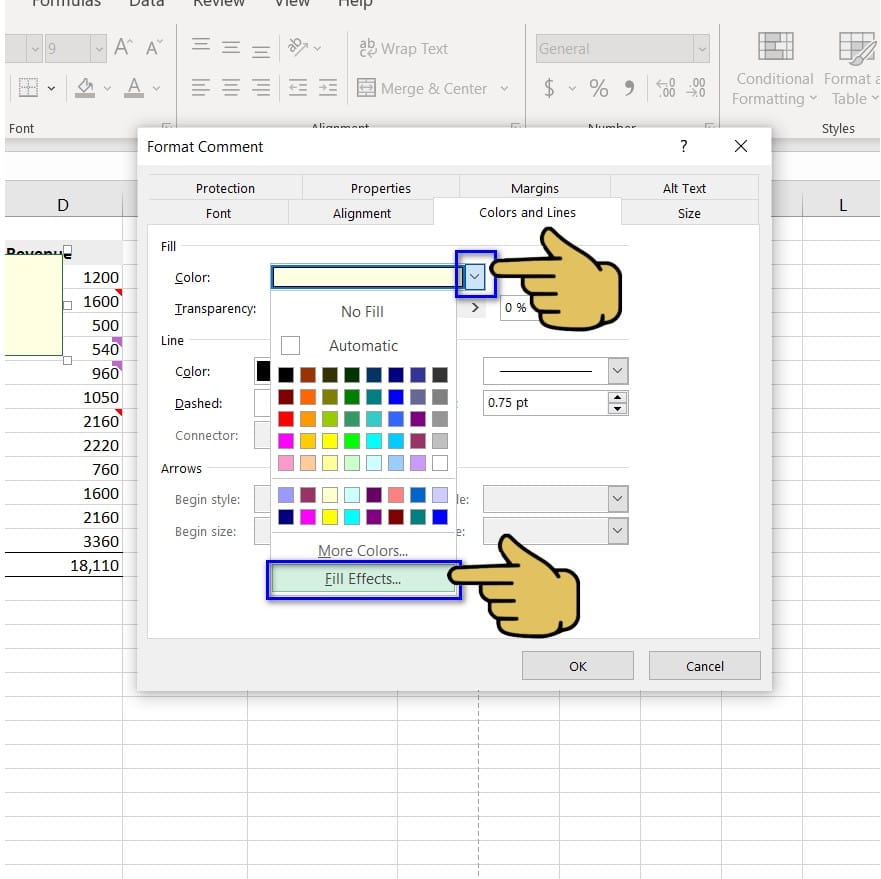Open the General number format dropdown
This screenshot has width=881, height=879.
pos(701,49)
